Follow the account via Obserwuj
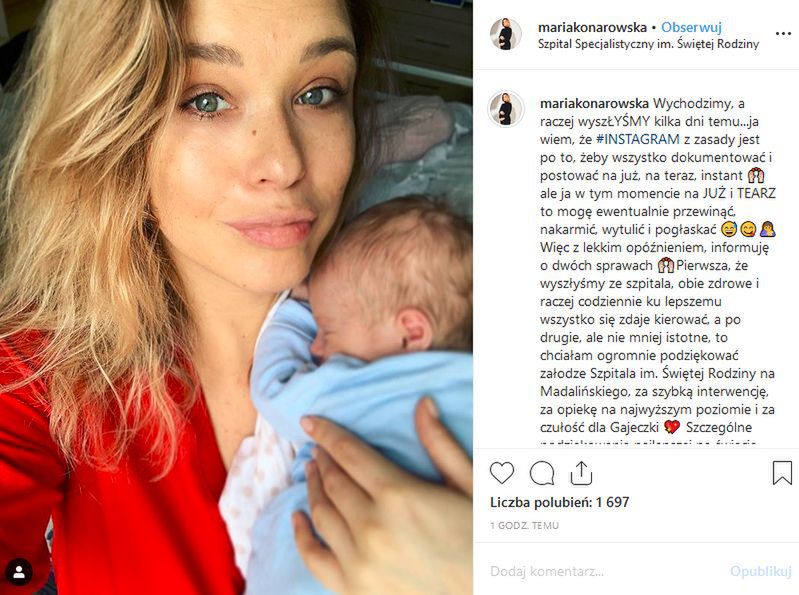 [691, 28]
